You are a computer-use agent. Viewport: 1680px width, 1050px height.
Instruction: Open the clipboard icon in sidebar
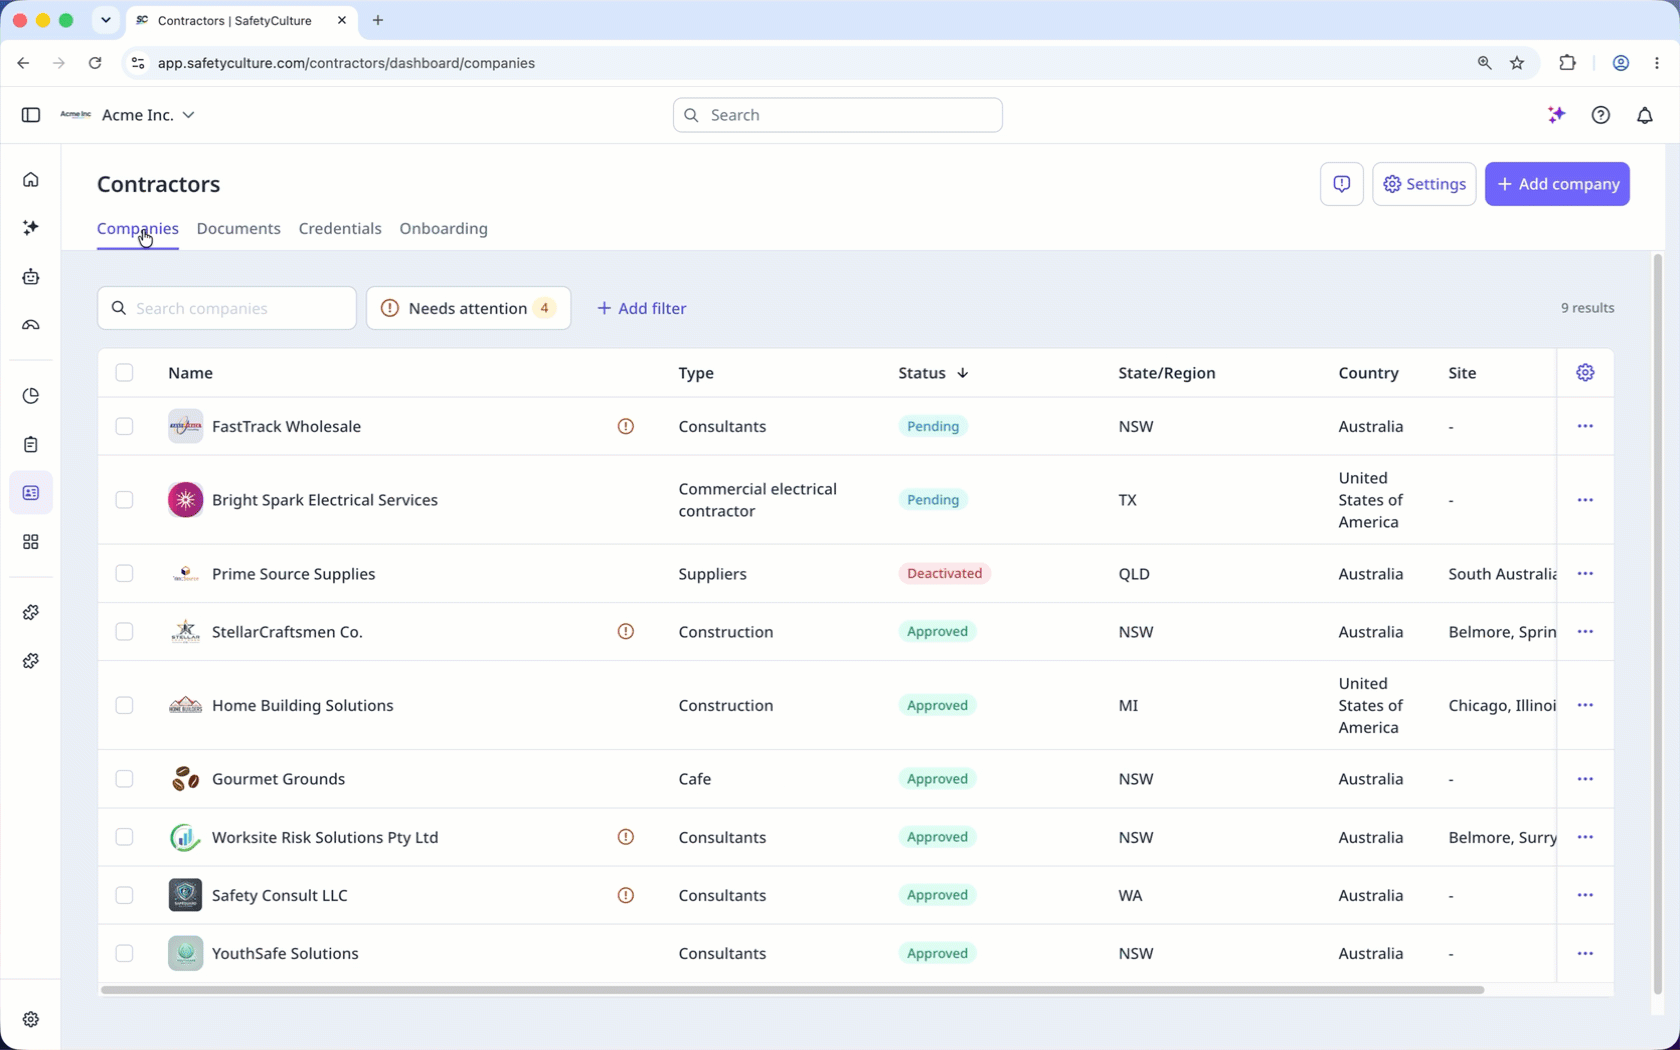coord(31,444)
